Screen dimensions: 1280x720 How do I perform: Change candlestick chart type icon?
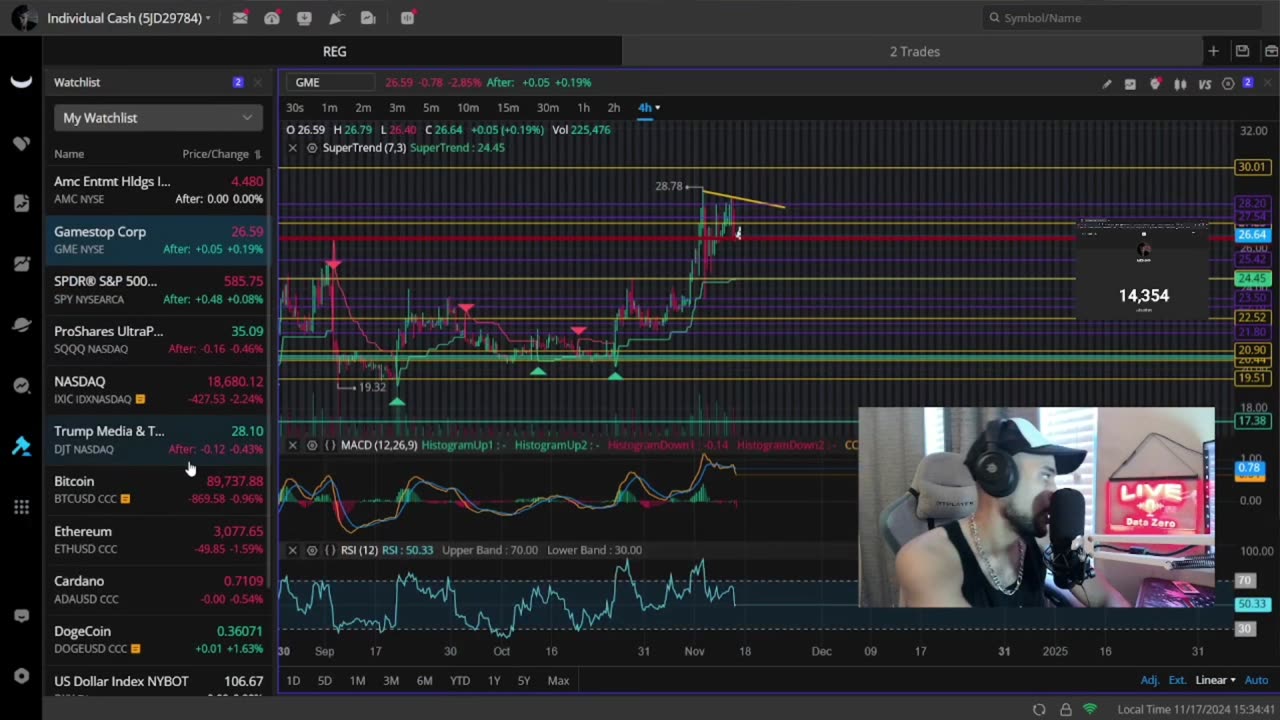[x=1180, y=84]
